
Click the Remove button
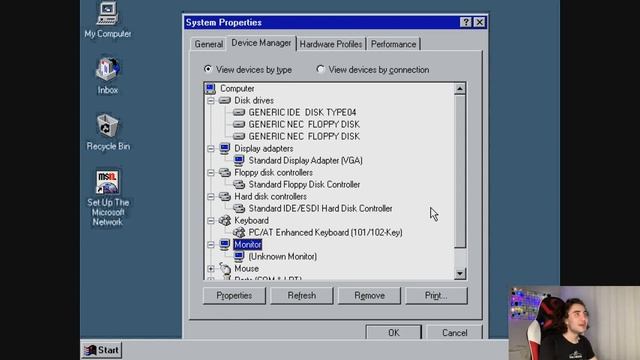coord(369,296)
